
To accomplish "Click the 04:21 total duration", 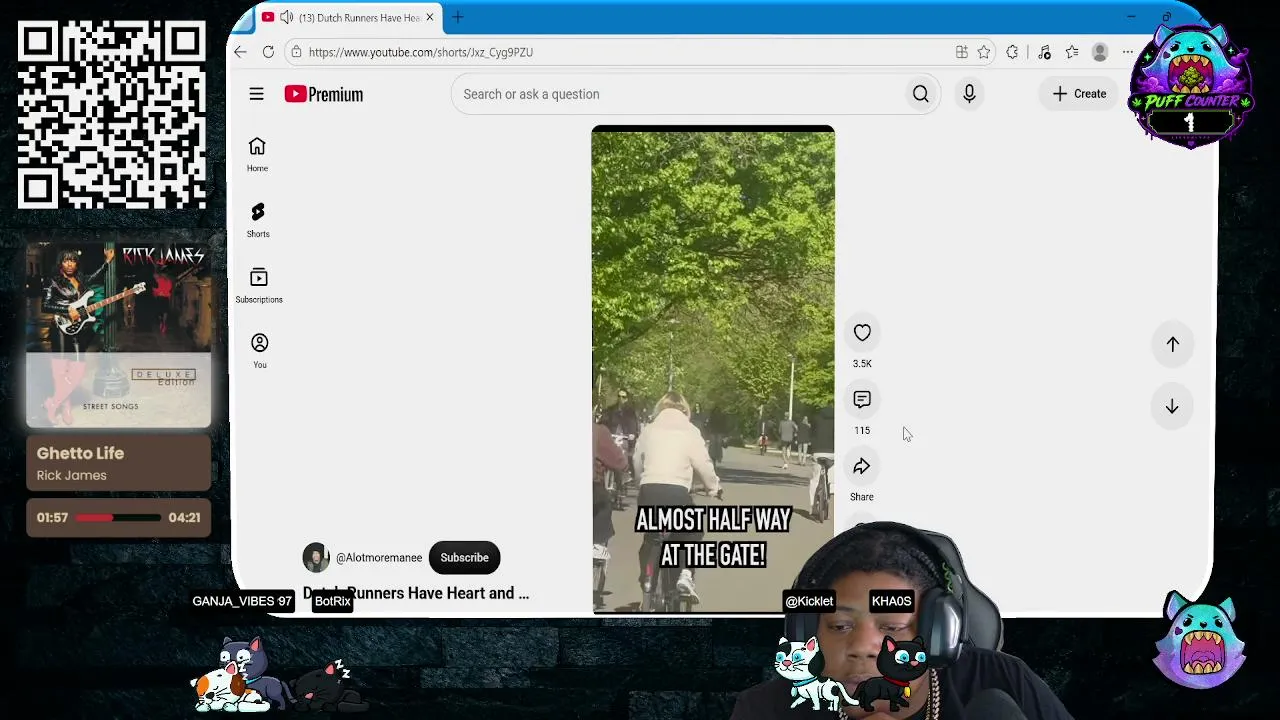I will (184, 518).
